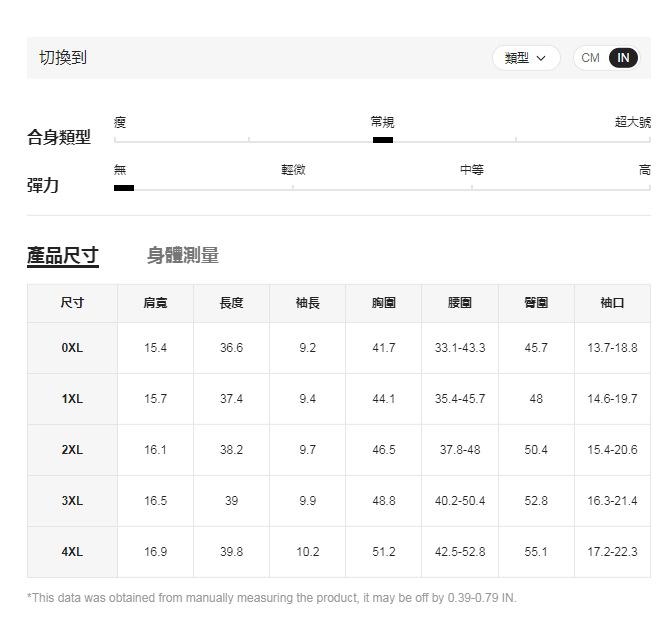Image resolution: width=668 pixels, height=619 pixels.
Task: Click the 腰圍 column header
Action: (460, 303)
